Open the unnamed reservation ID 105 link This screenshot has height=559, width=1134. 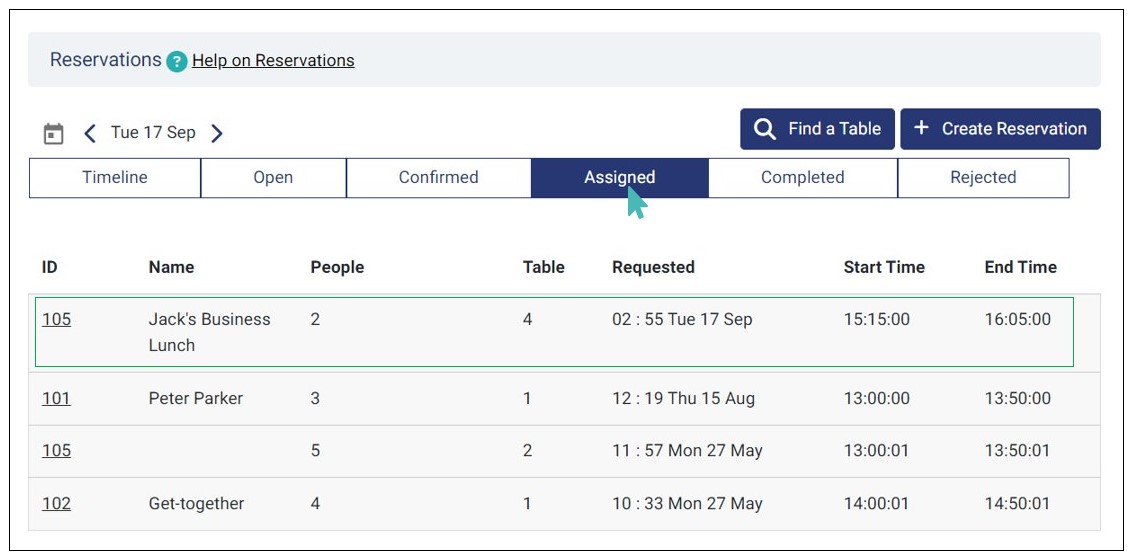click(56, 451)
